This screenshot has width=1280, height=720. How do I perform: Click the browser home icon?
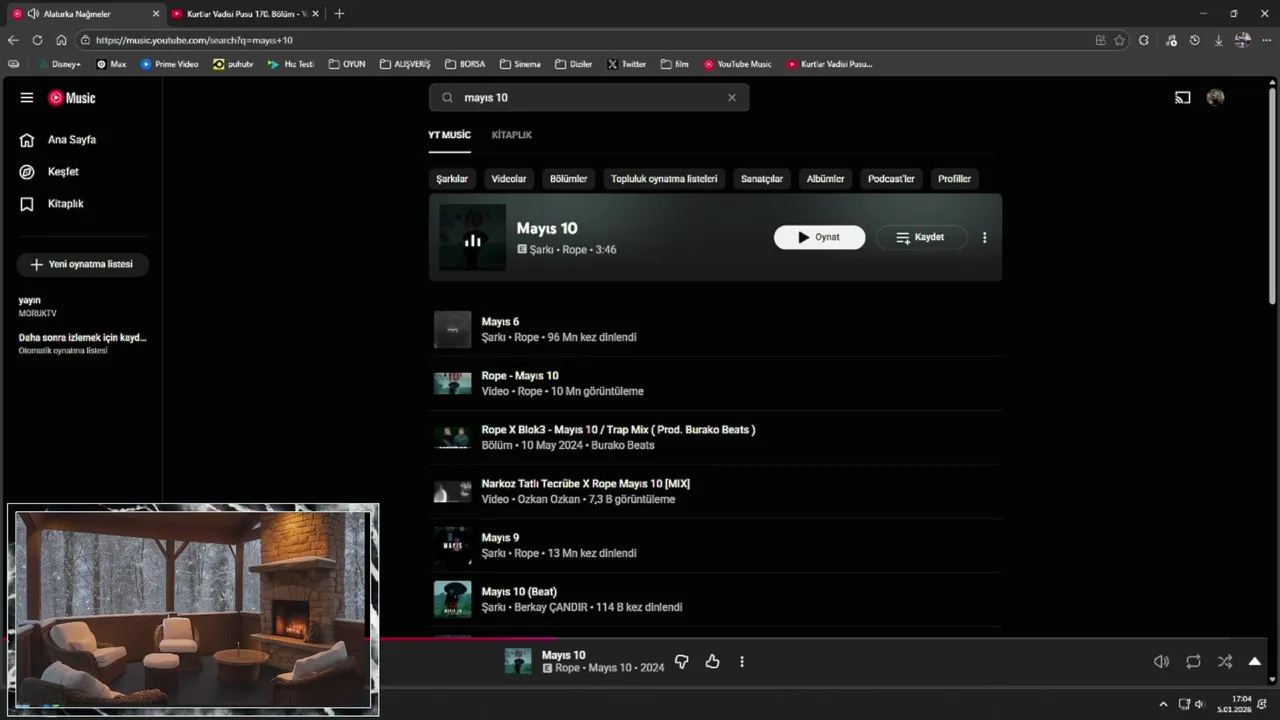(x=61, y=40)
